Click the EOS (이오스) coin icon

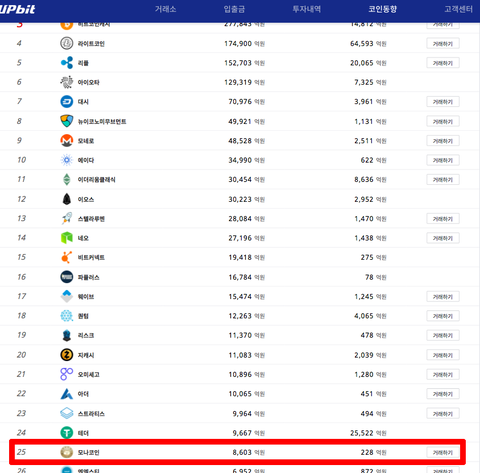(x=67, y=199)
